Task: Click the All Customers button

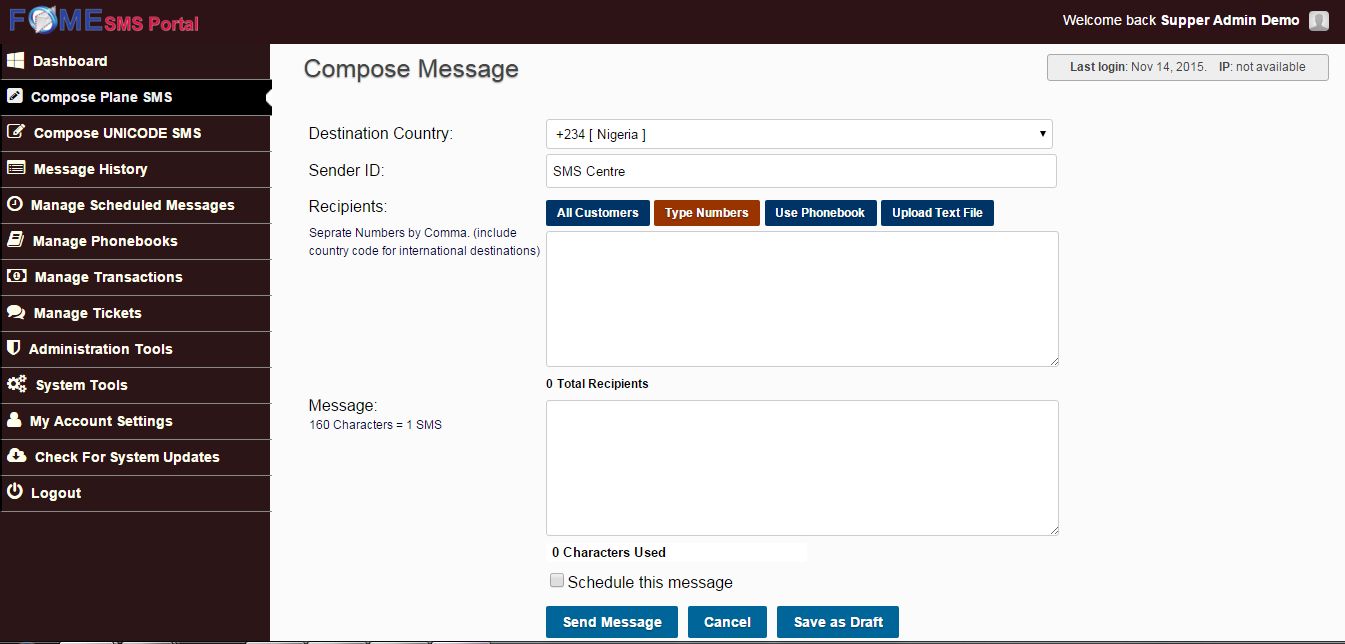Action: click(x=598, y=213)
